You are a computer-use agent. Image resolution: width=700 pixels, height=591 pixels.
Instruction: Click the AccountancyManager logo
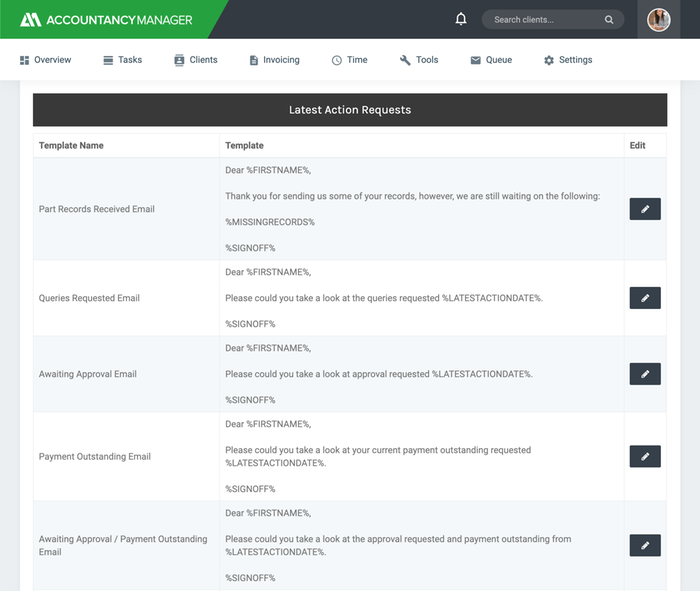pyautogui.click(x=111, y=19)
